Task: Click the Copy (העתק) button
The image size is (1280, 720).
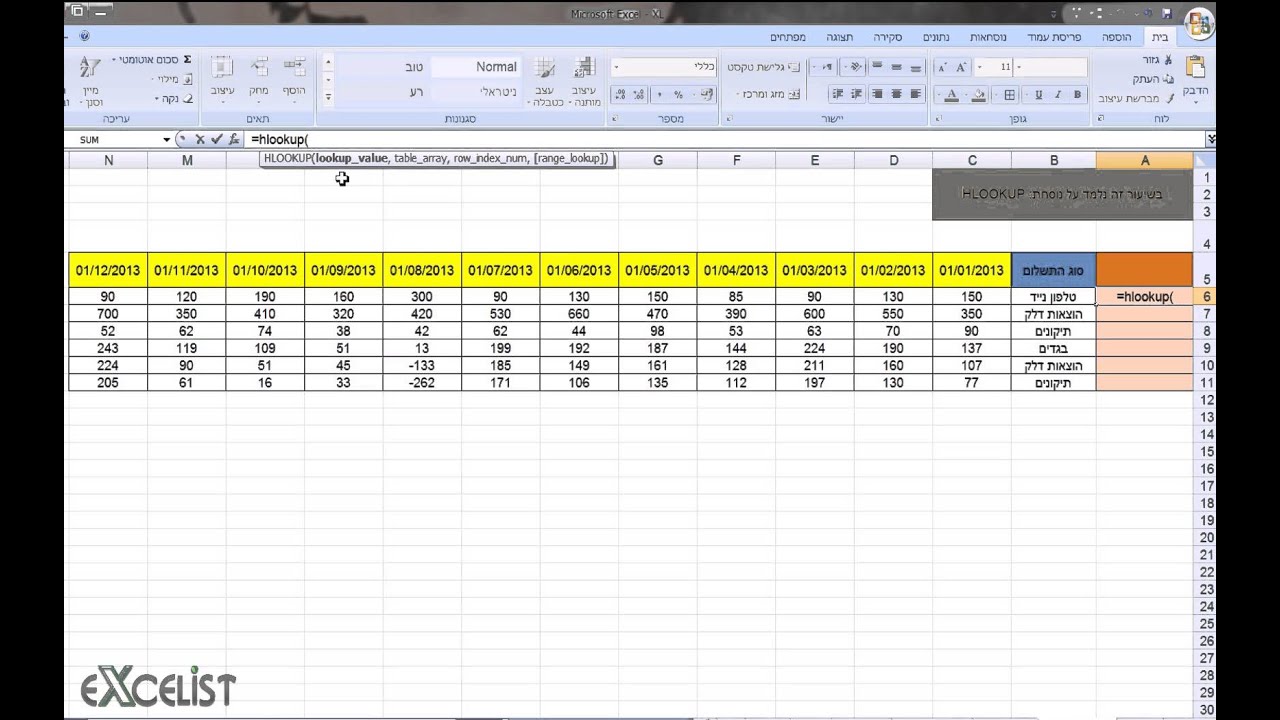Action: coord(1153,79)
